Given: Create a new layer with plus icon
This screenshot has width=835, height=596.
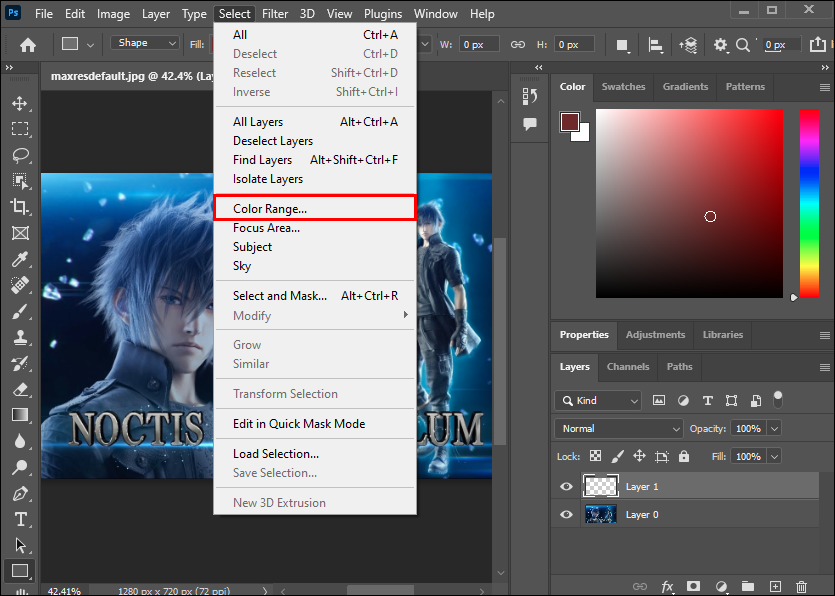Looking at the screenshot, I should 775,586.
